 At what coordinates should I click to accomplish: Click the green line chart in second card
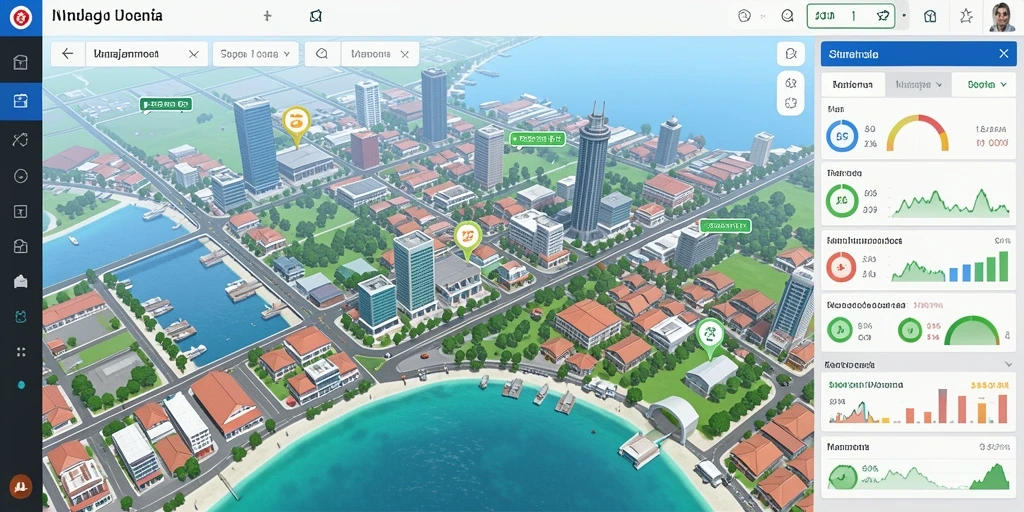click(950, 202)
